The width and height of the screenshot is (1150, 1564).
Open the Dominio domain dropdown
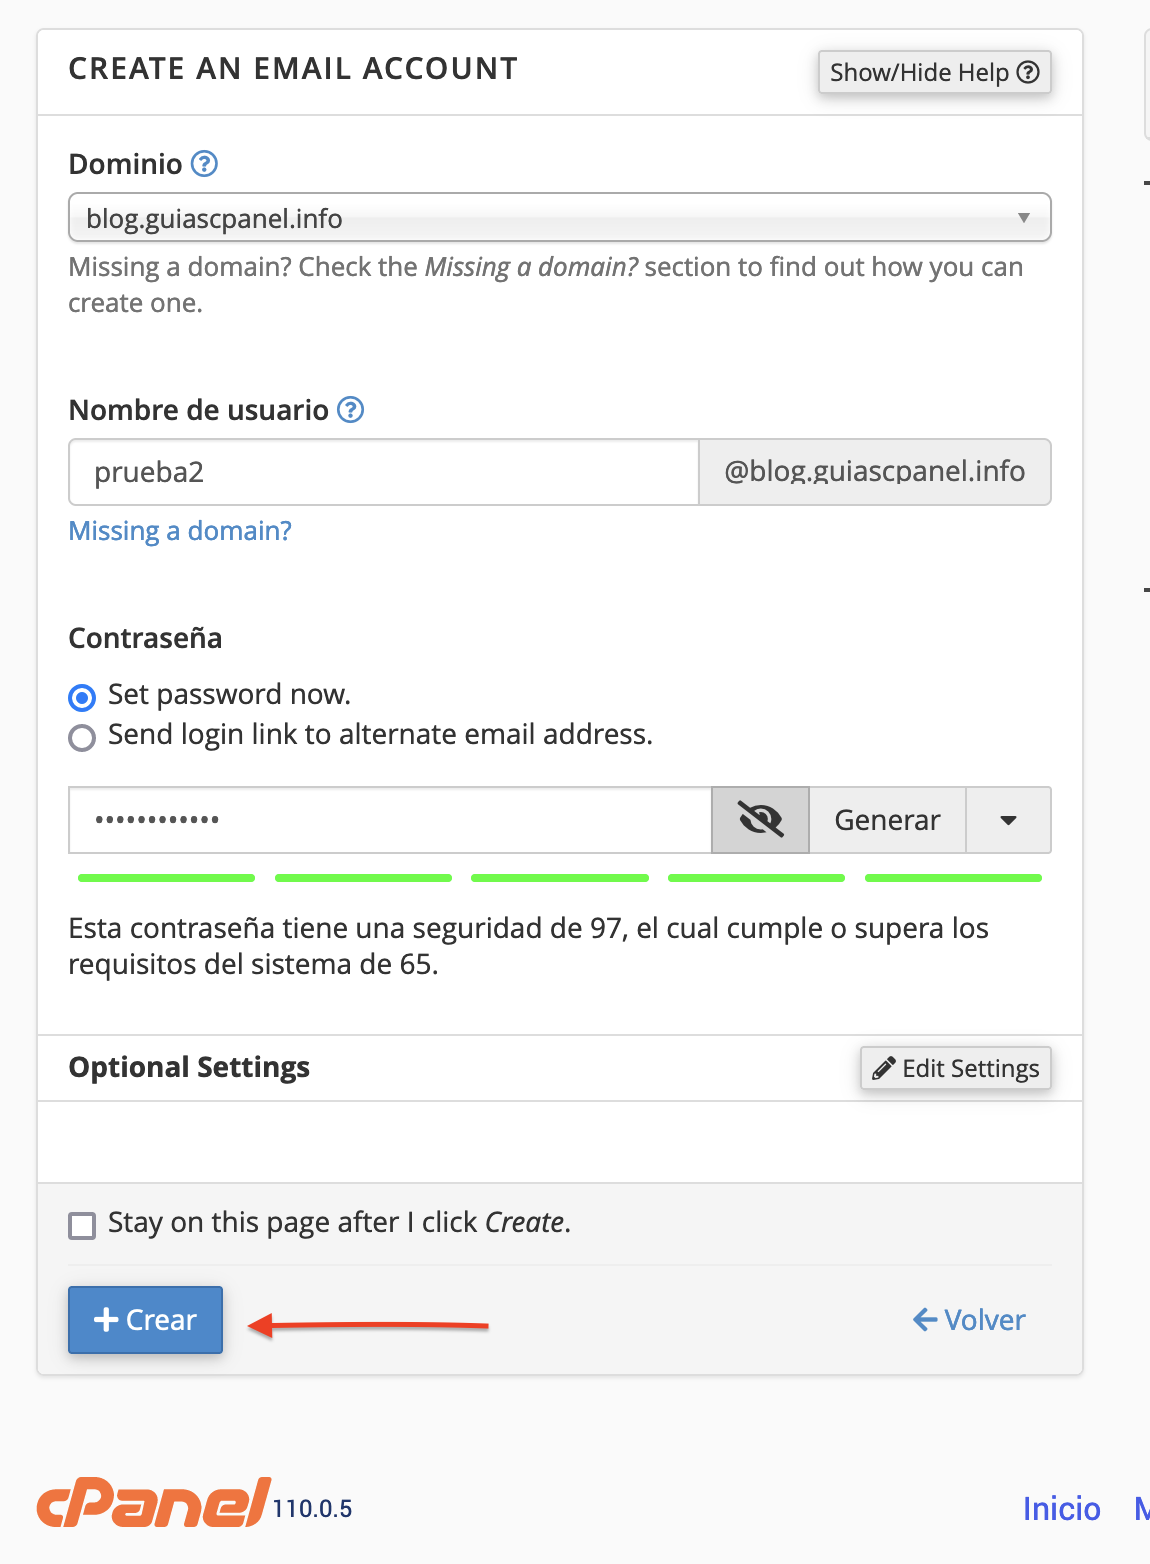click(x=559, y=218)
